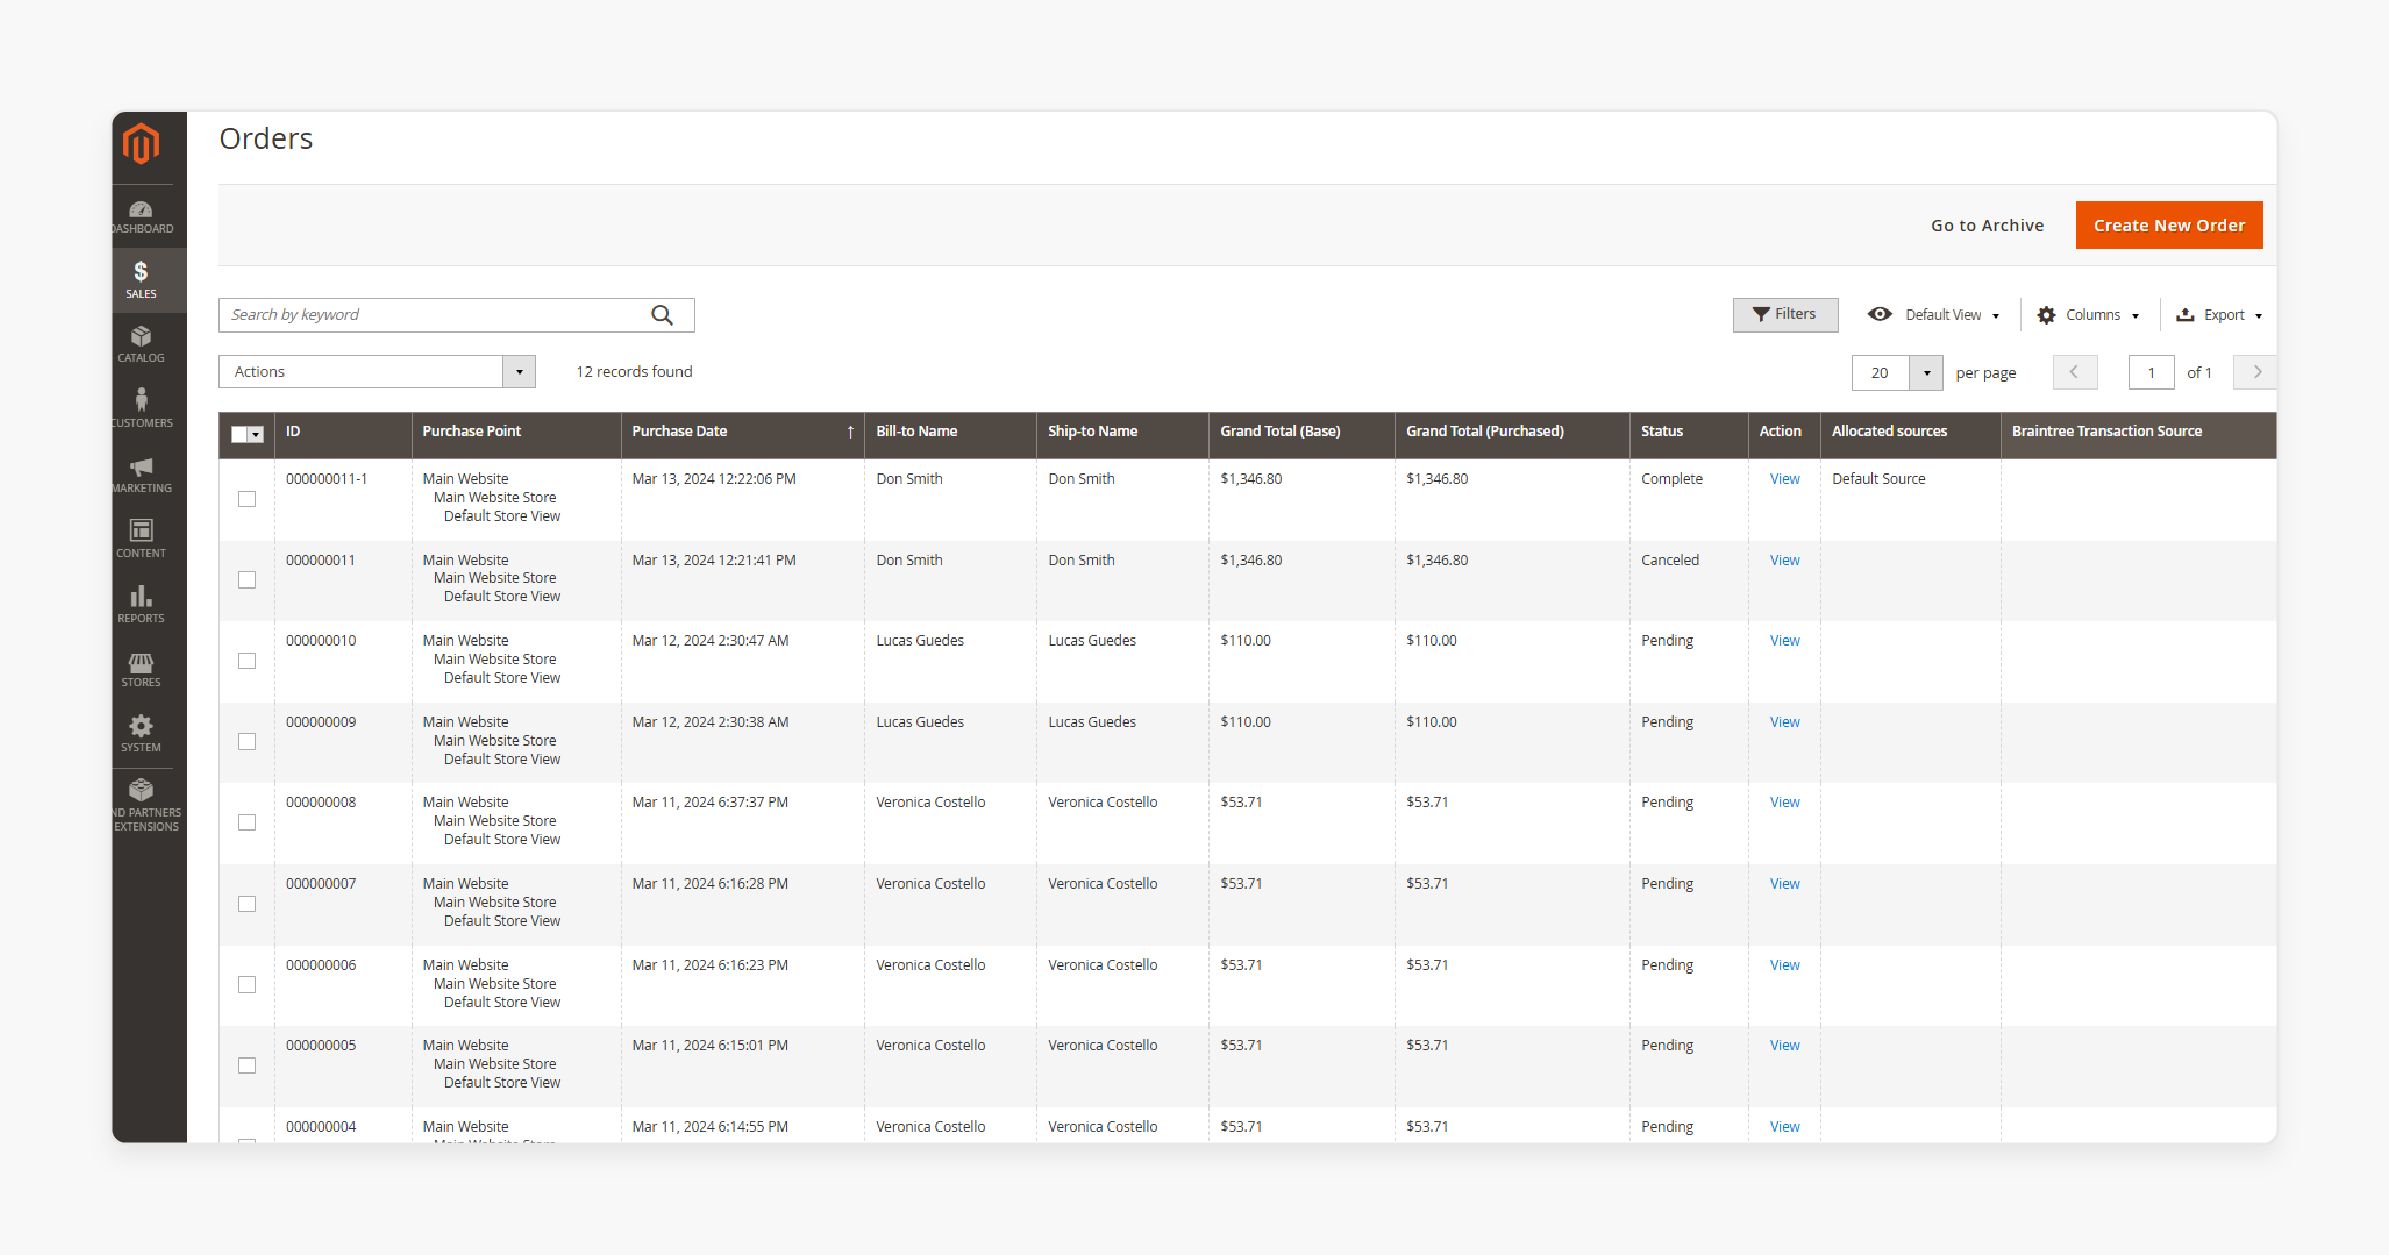This screenshot has width=2389, height=1255.
Task: View order 000000010 by Lucas Guedes
Action: pos(1784,640)
